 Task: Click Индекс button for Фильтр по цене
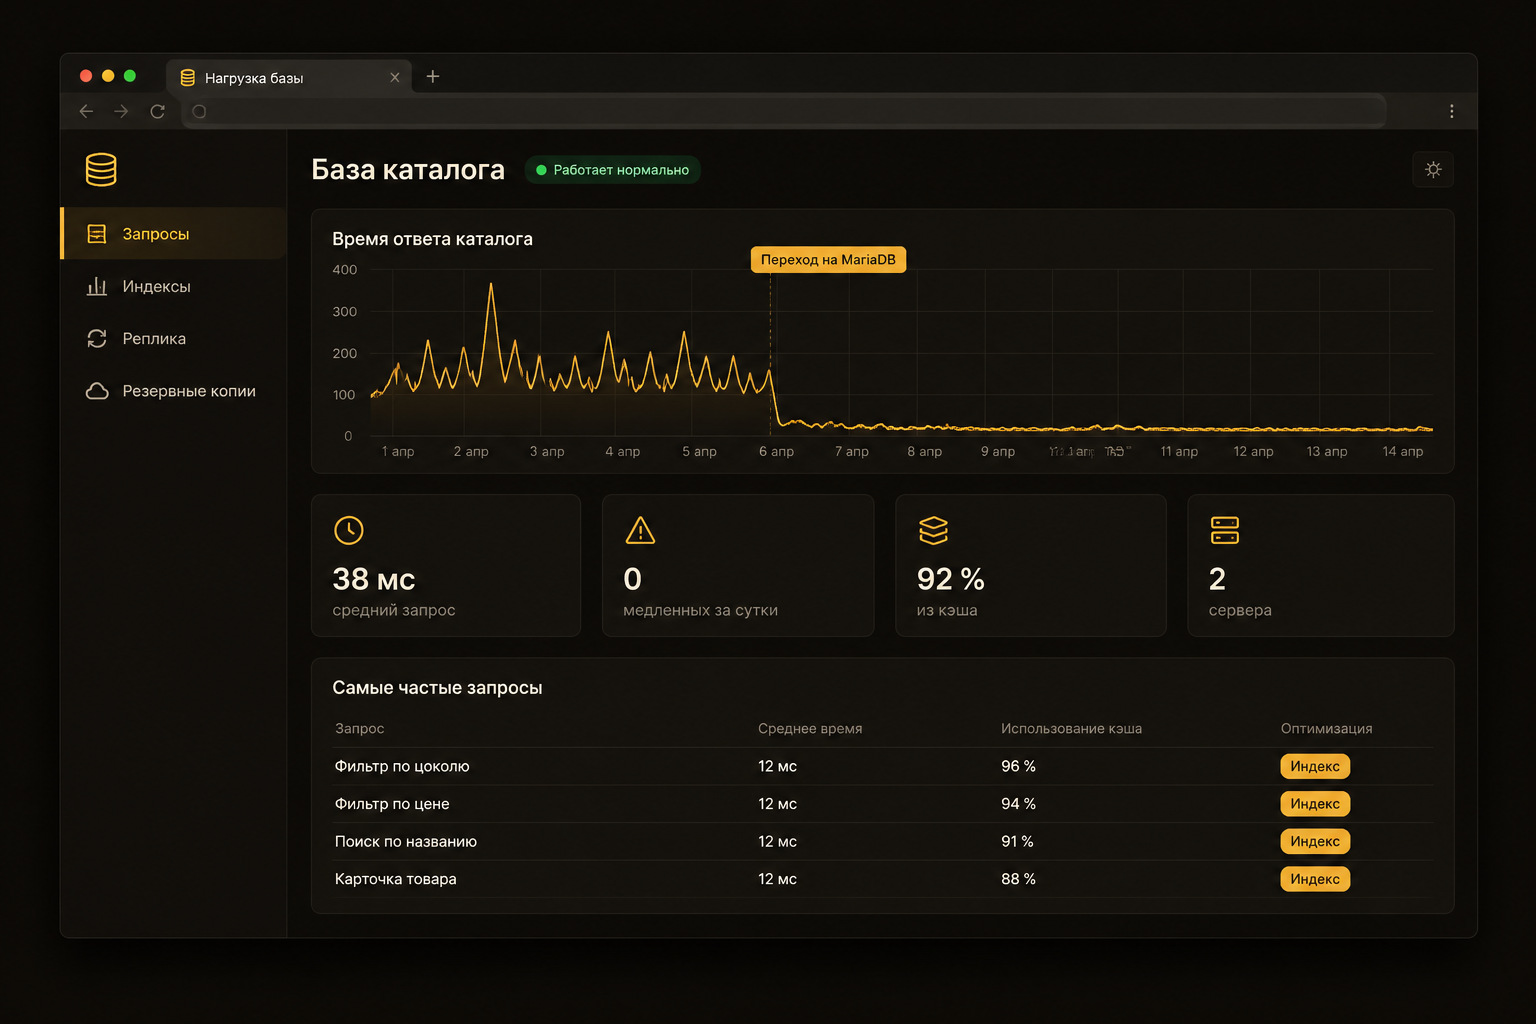pyautogui.click(x=1315, y=804)
